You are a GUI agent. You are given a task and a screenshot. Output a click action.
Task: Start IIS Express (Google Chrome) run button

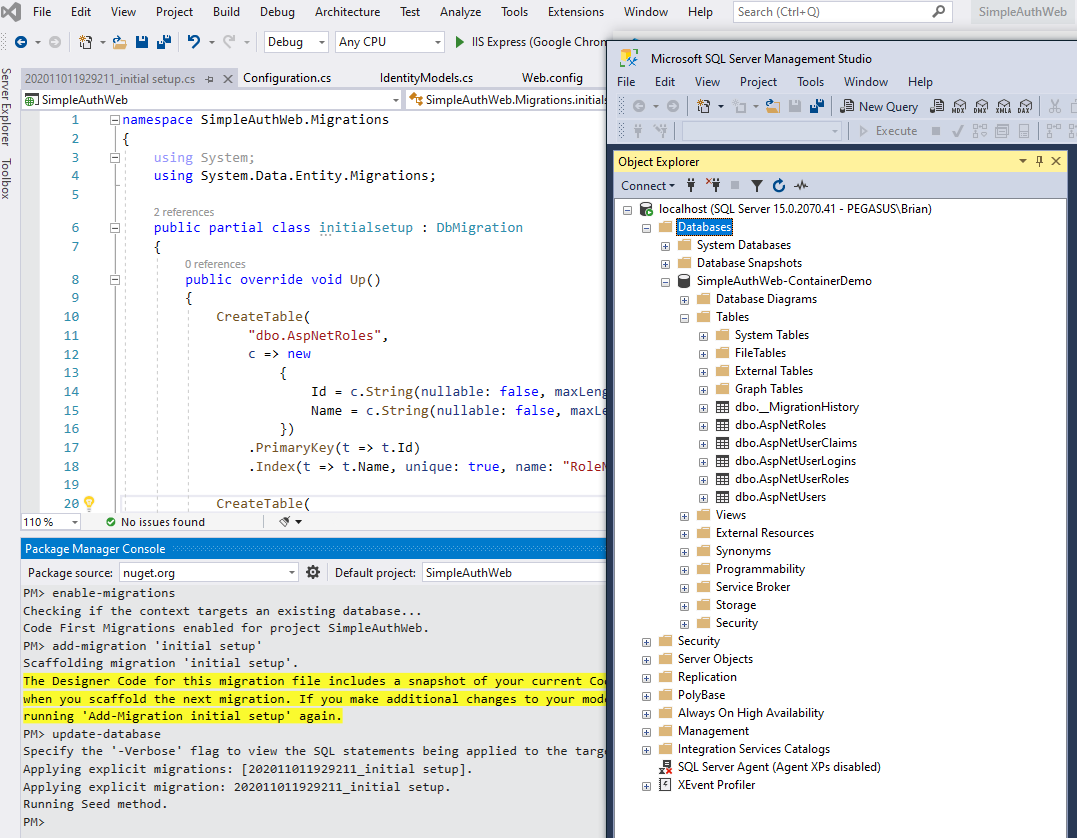(530, 42)
